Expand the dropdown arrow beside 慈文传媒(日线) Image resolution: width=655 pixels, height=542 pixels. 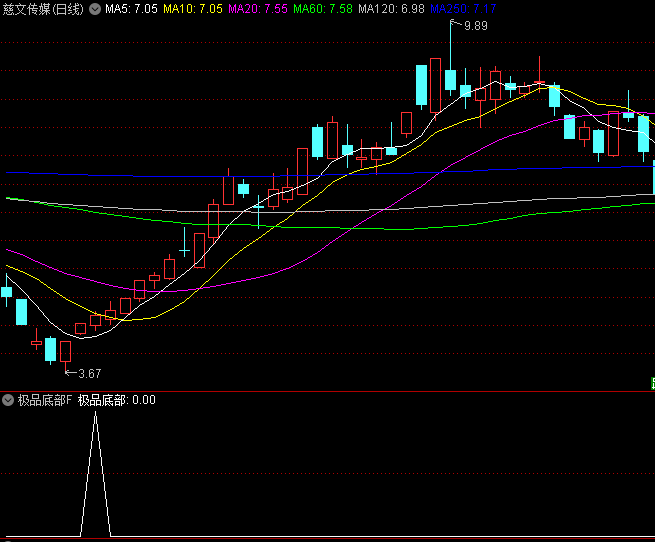click(95, 9)
